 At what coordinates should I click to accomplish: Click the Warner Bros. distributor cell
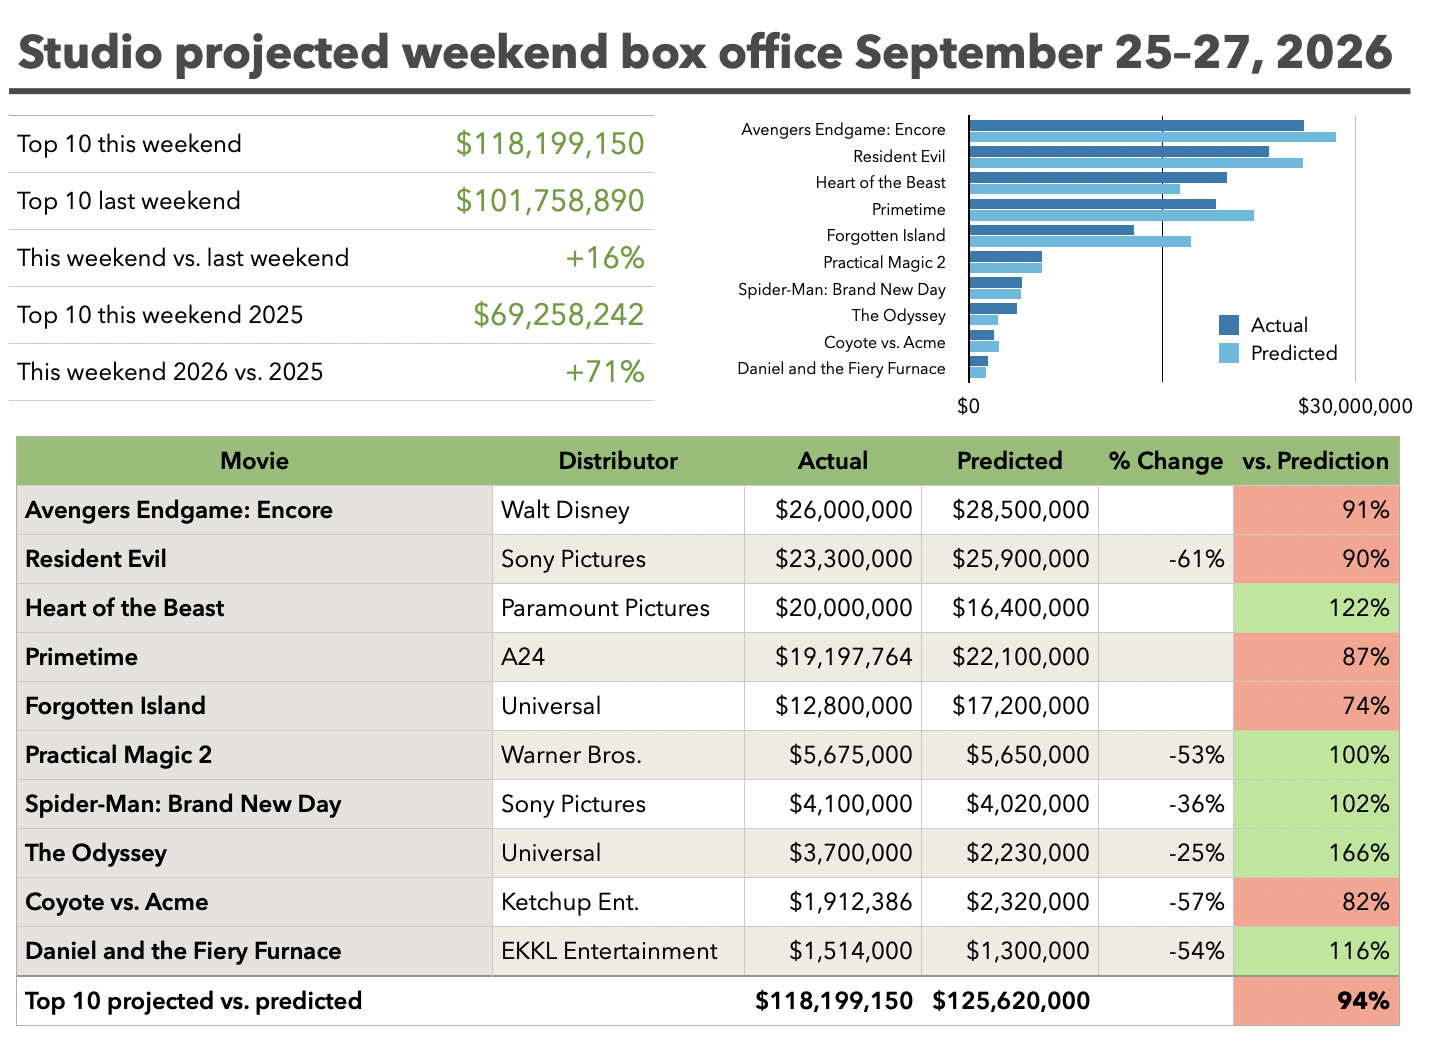(619, 755)
